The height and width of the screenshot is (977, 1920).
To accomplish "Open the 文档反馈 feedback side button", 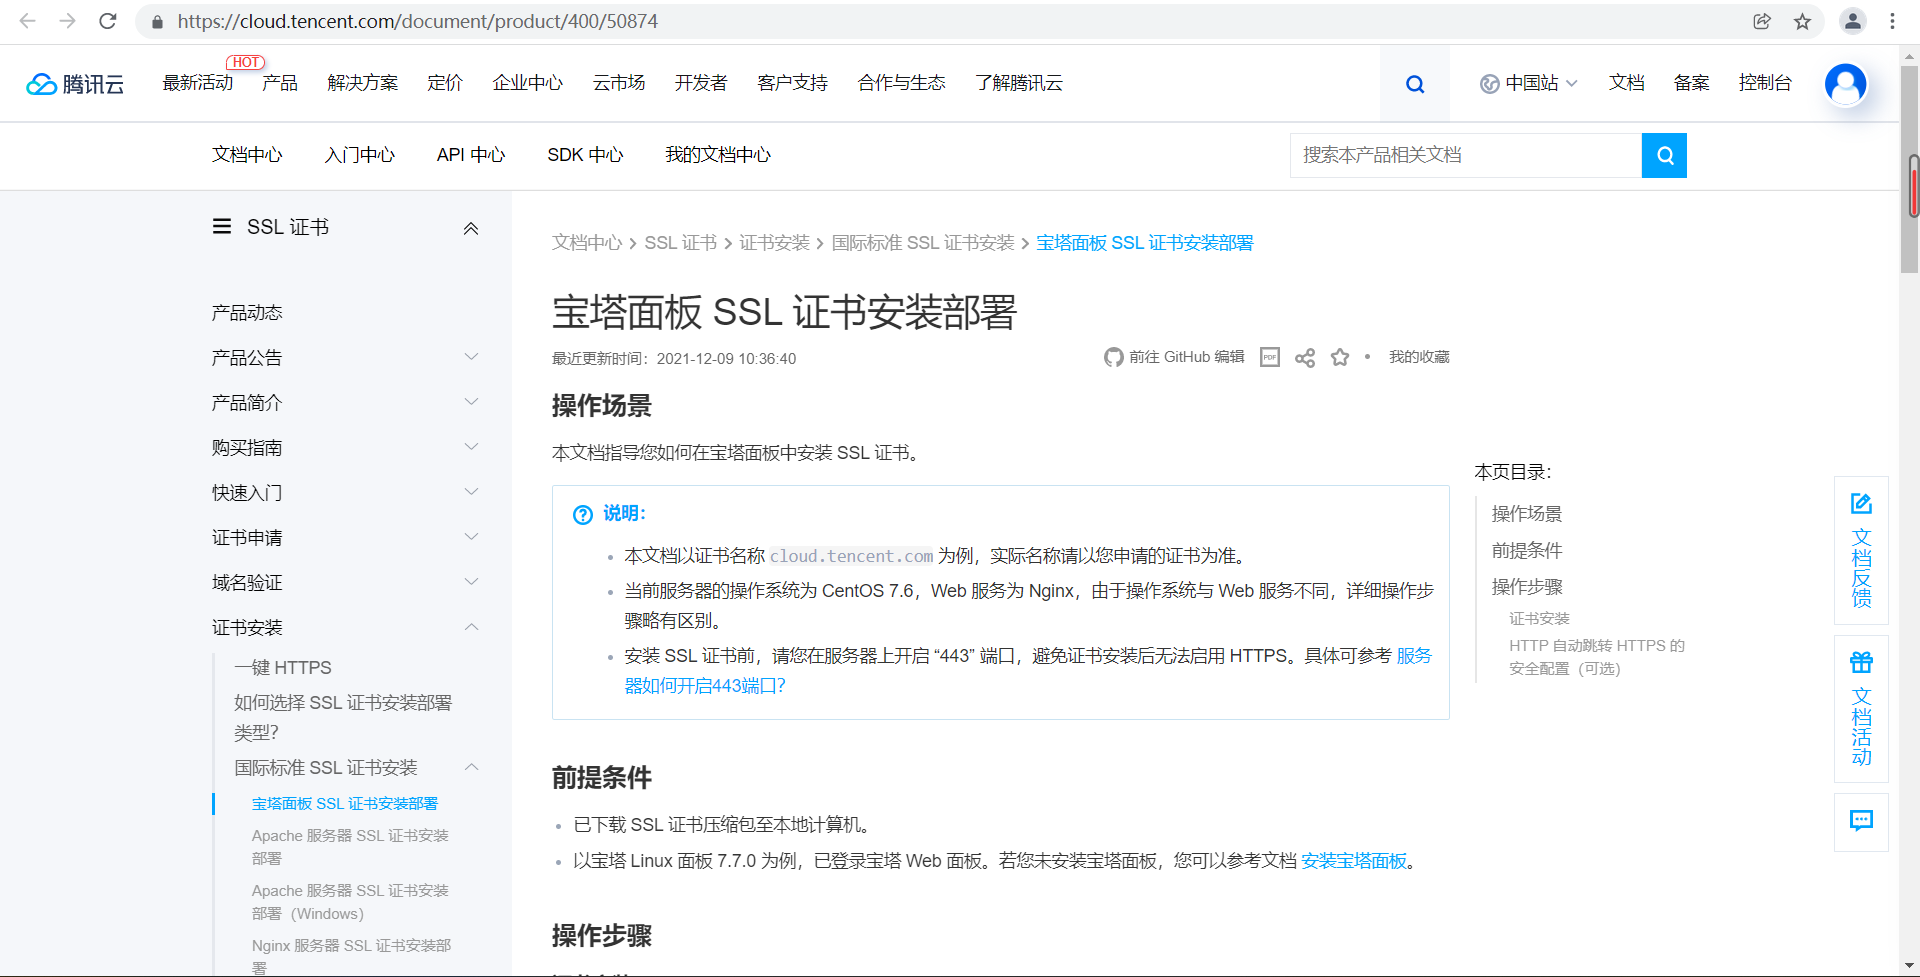I will (x=1861, y=551).
